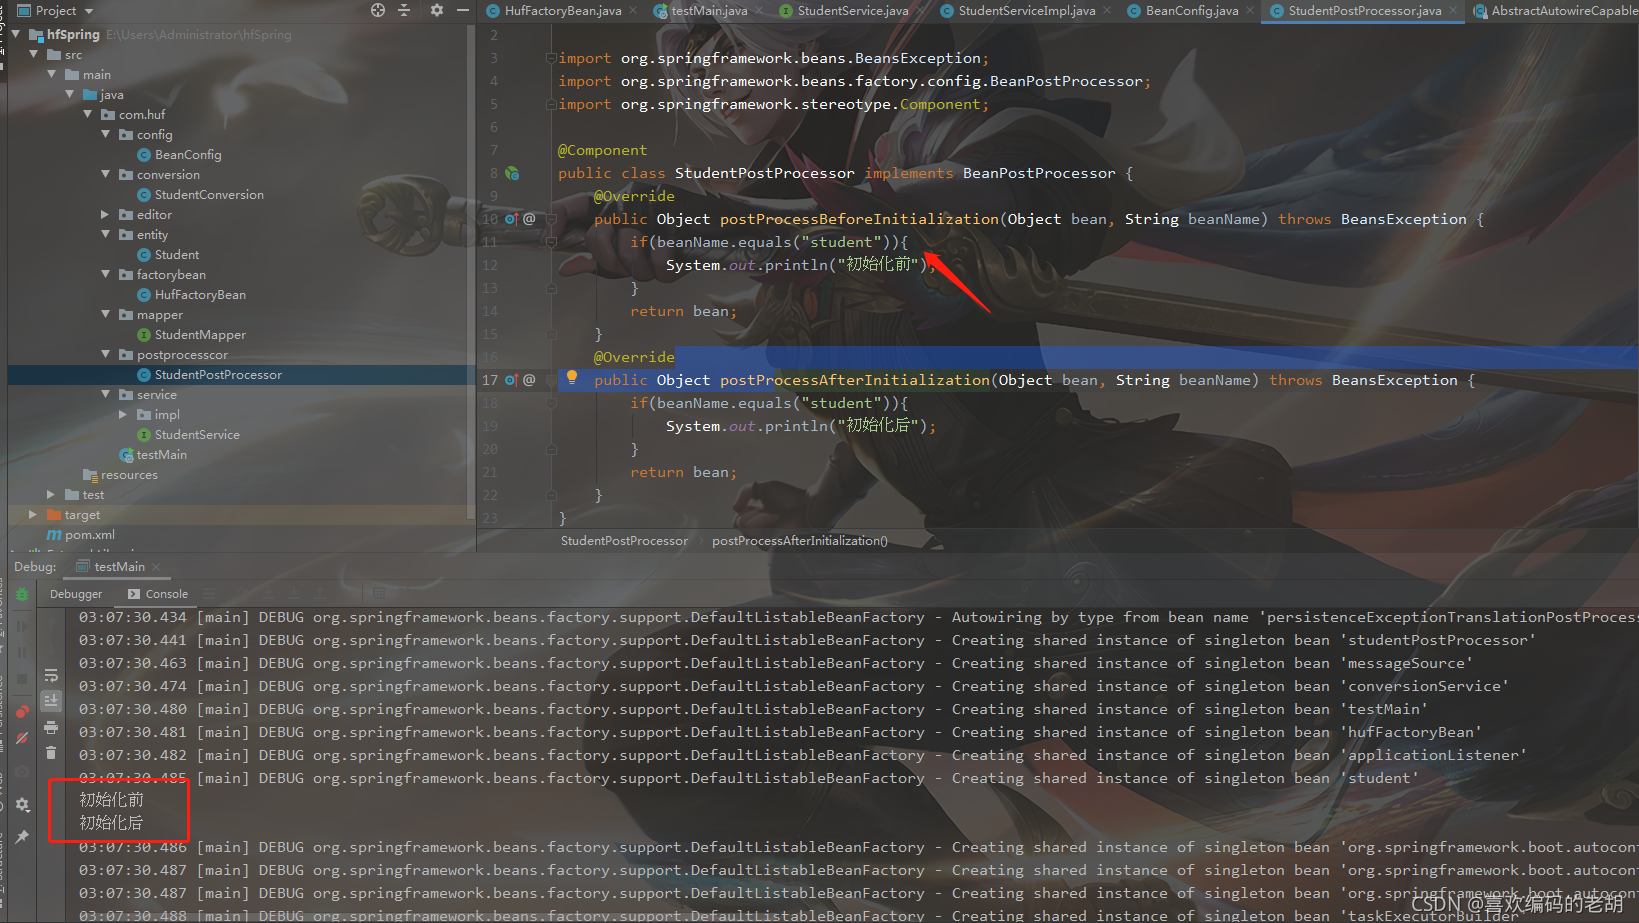The image size is (1639, 923).
Task: Click the yellow lightbulb intention icon
Action: tap(572, 377)
